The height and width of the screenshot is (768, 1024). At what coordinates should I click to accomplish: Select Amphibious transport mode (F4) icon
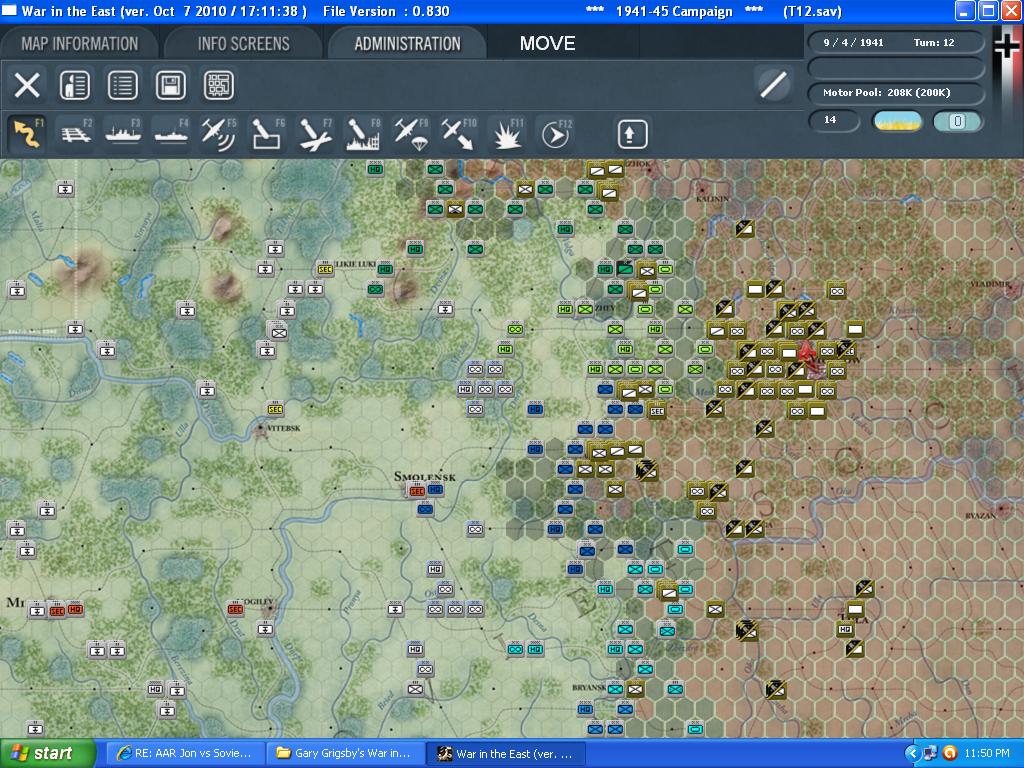170,134
